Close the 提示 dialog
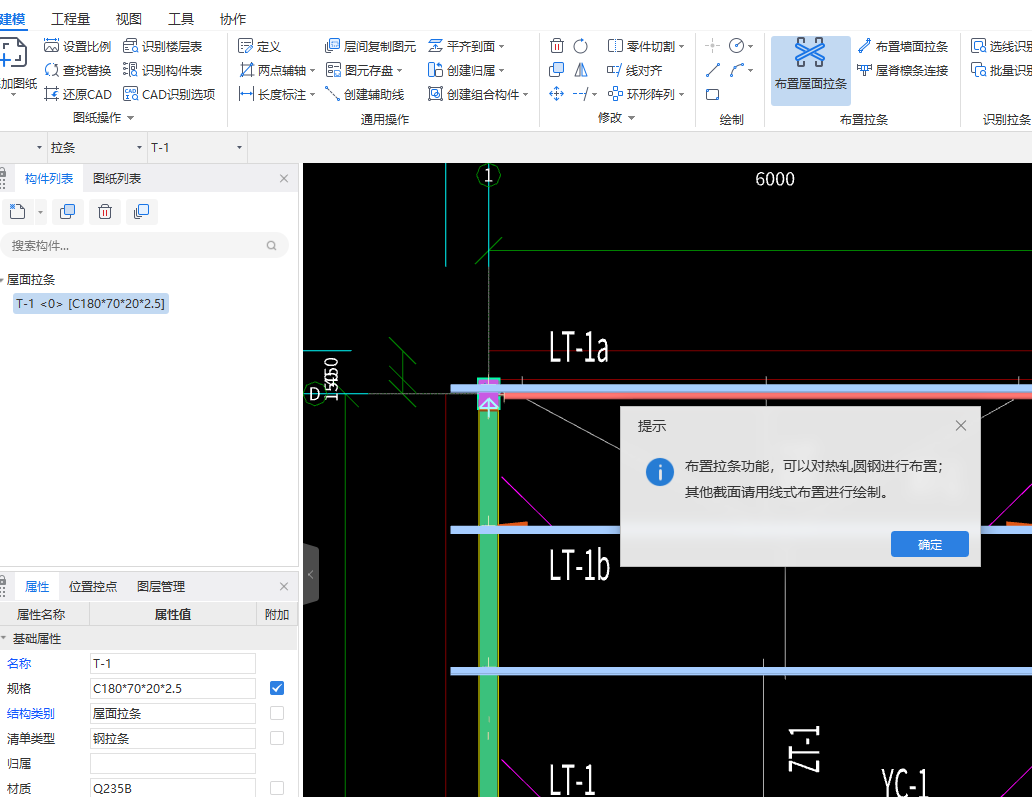1032x797 pixels. pyautogui.click(x=961, y=426)
